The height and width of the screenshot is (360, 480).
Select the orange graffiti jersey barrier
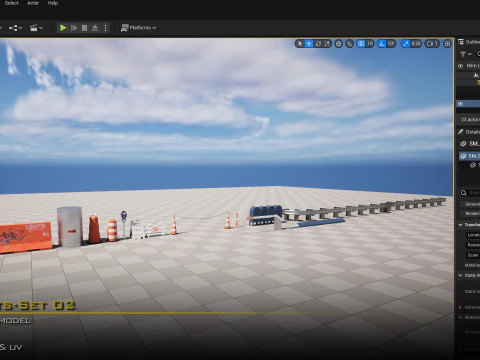coord(26,237)
